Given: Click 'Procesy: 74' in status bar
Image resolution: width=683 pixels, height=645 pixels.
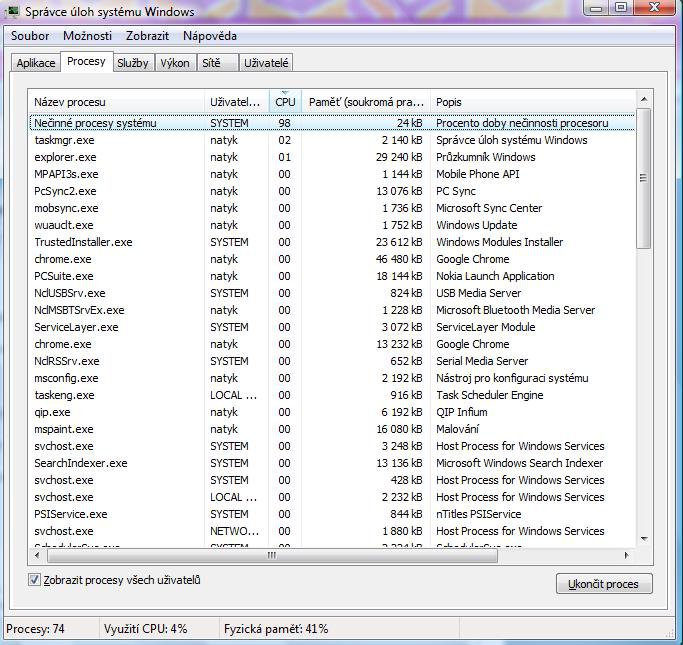Looking at the screenshot, I should point(35,629).
